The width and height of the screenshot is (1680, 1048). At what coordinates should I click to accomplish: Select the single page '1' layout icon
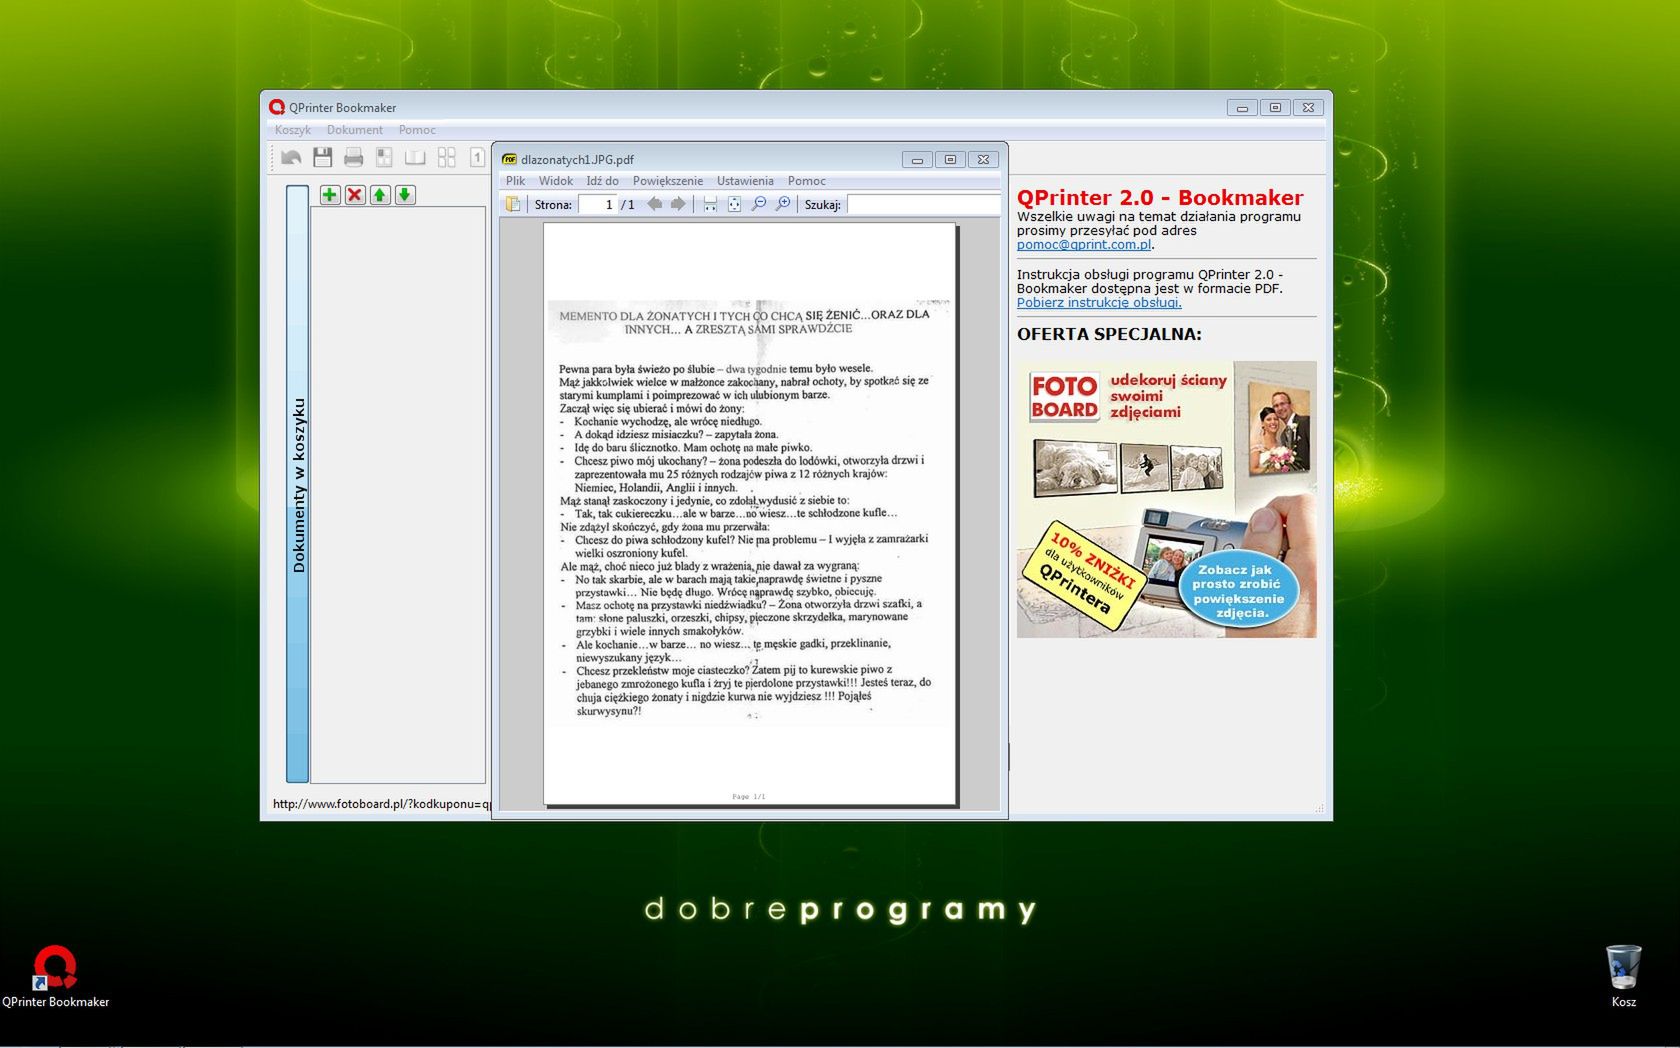coord(477,157)
